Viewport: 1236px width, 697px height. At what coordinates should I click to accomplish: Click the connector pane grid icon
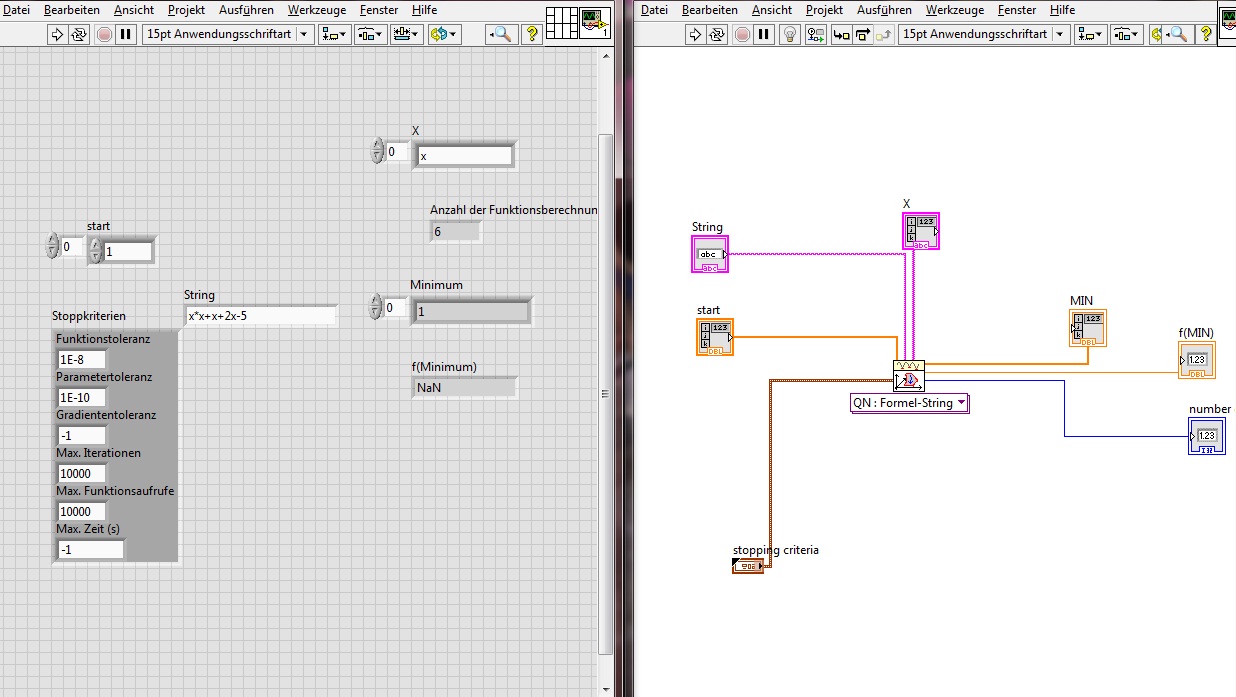(562, 22)
